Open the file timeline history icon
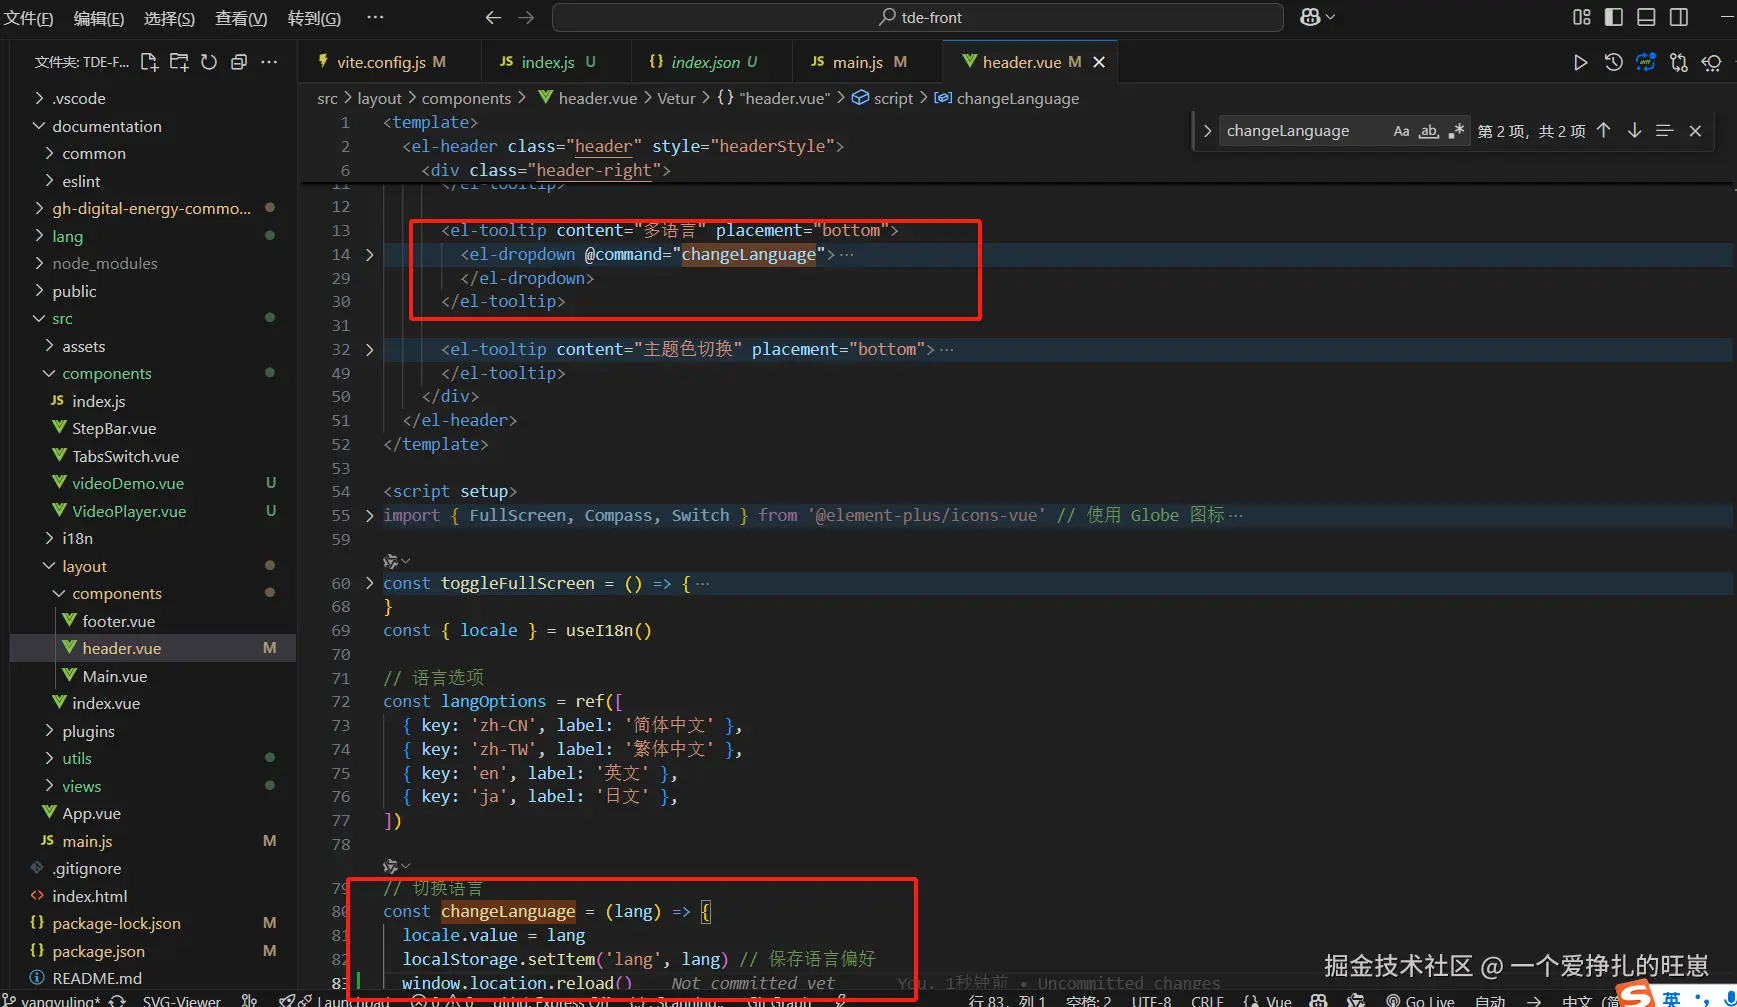1737x1007 pixels. [x=1613, y=63]
